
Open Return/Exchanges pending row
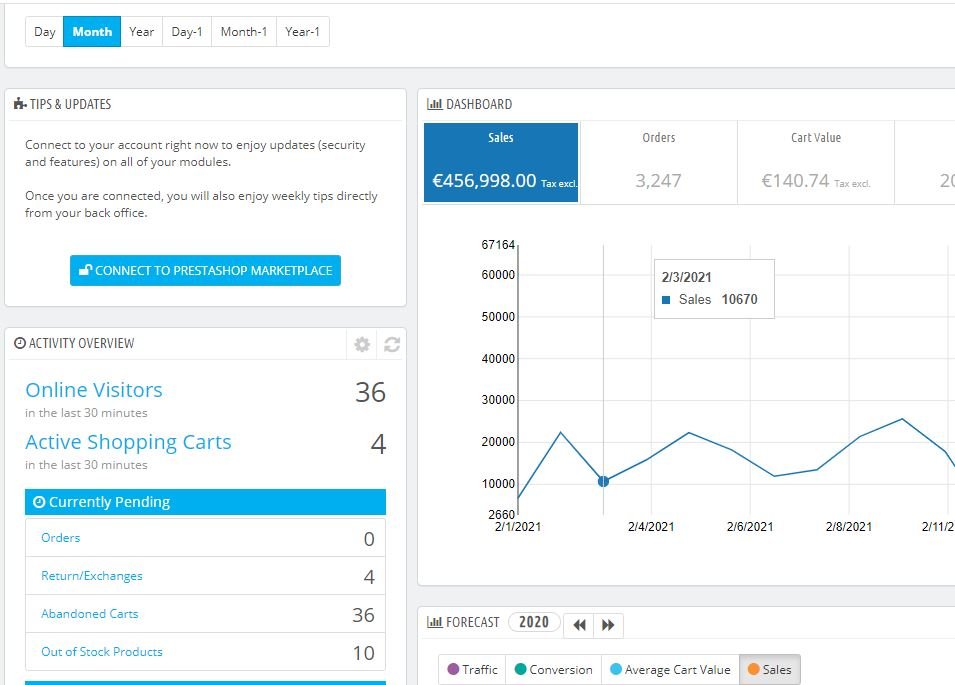[205, 576]
